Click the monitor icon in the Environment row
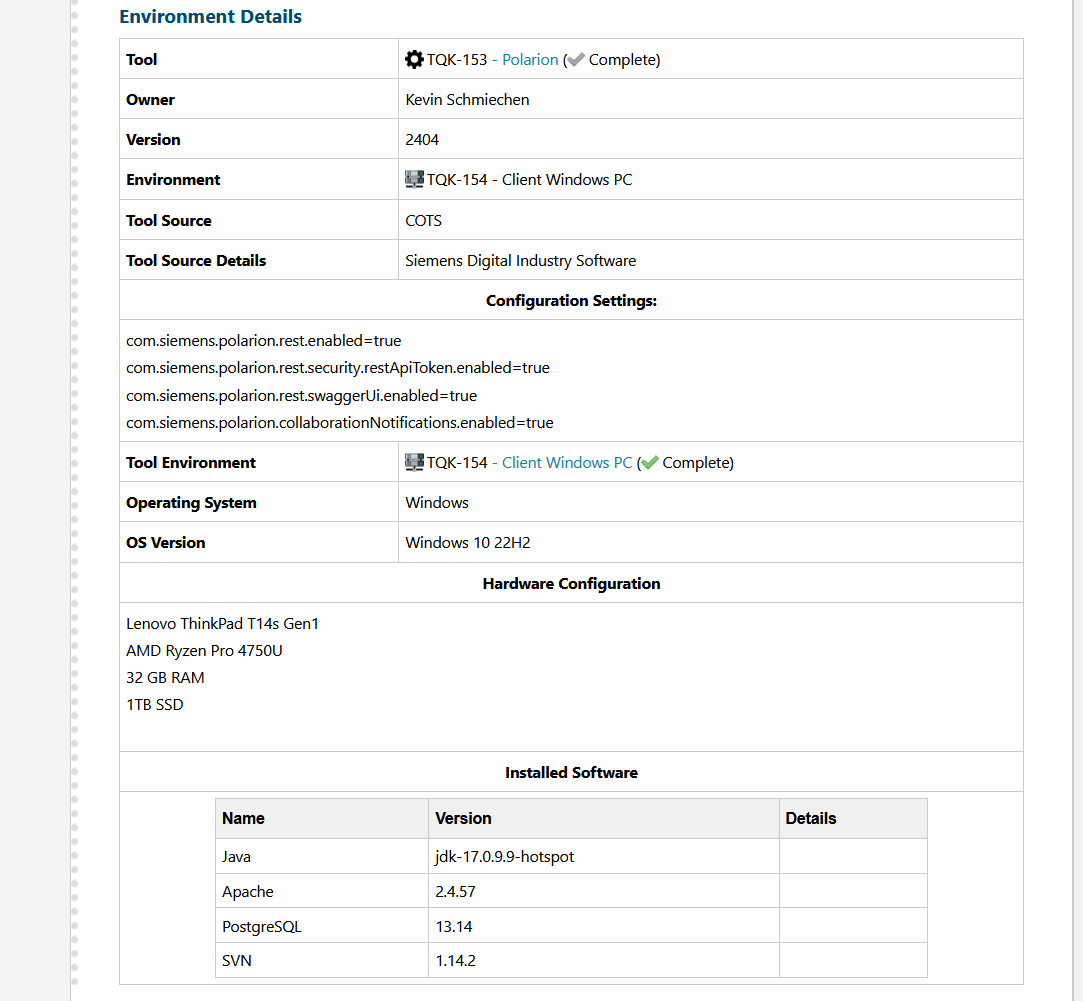Image resolution: width=1083 pixels, height=1001 pixels. tap(413, 179)
